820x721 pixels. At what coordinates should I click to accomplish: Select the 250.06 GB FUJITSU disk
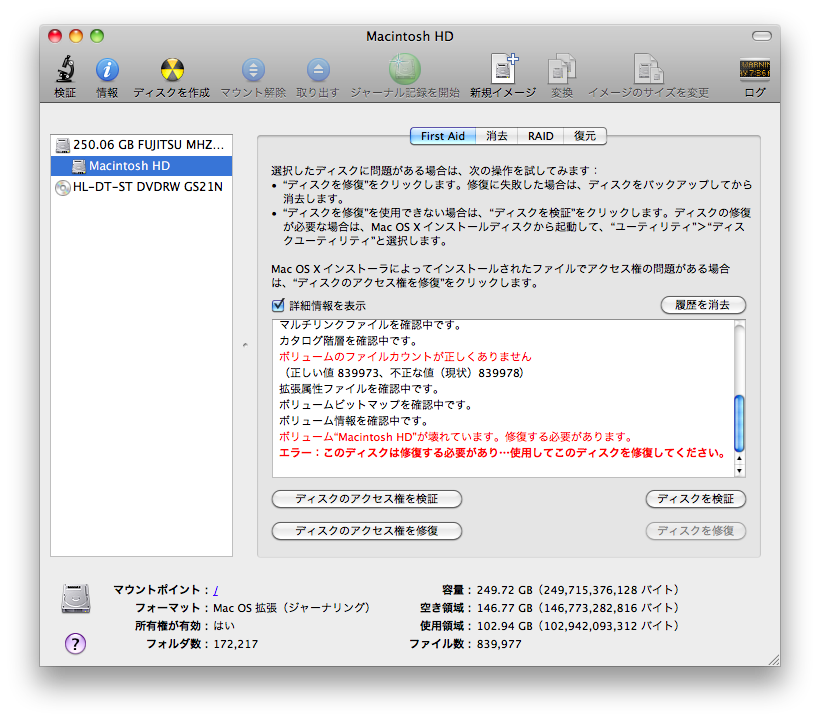pos(141,145)
